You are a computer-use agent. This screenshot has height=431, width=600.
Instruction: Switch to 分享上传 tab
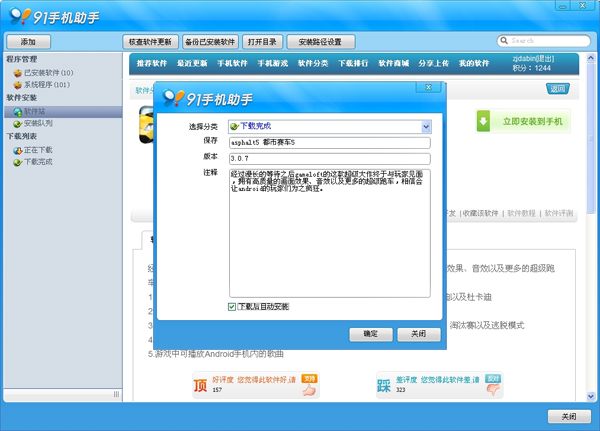434,63
